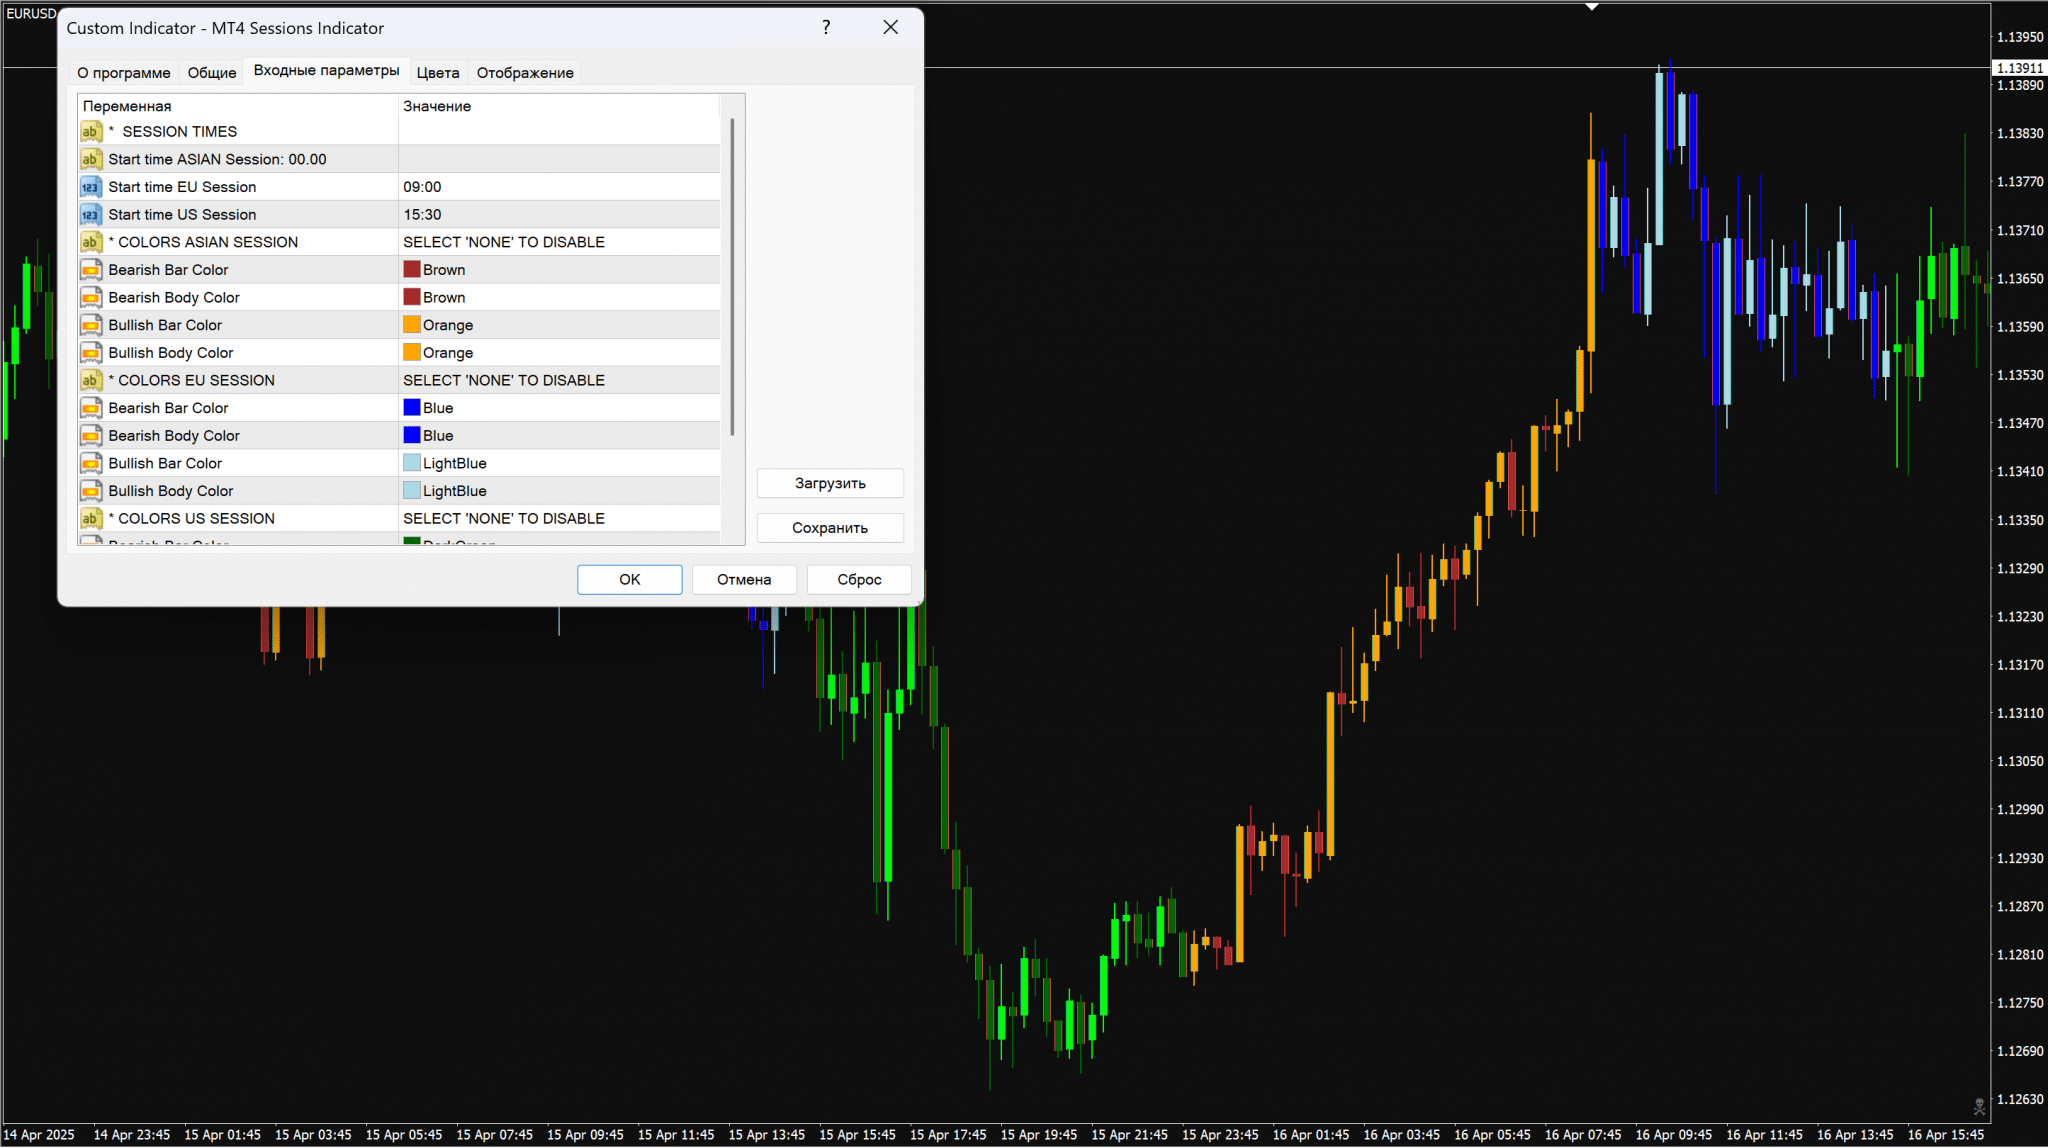
Task: Click string icon beside COLORS EU SESSION
Action: (90, 380)
